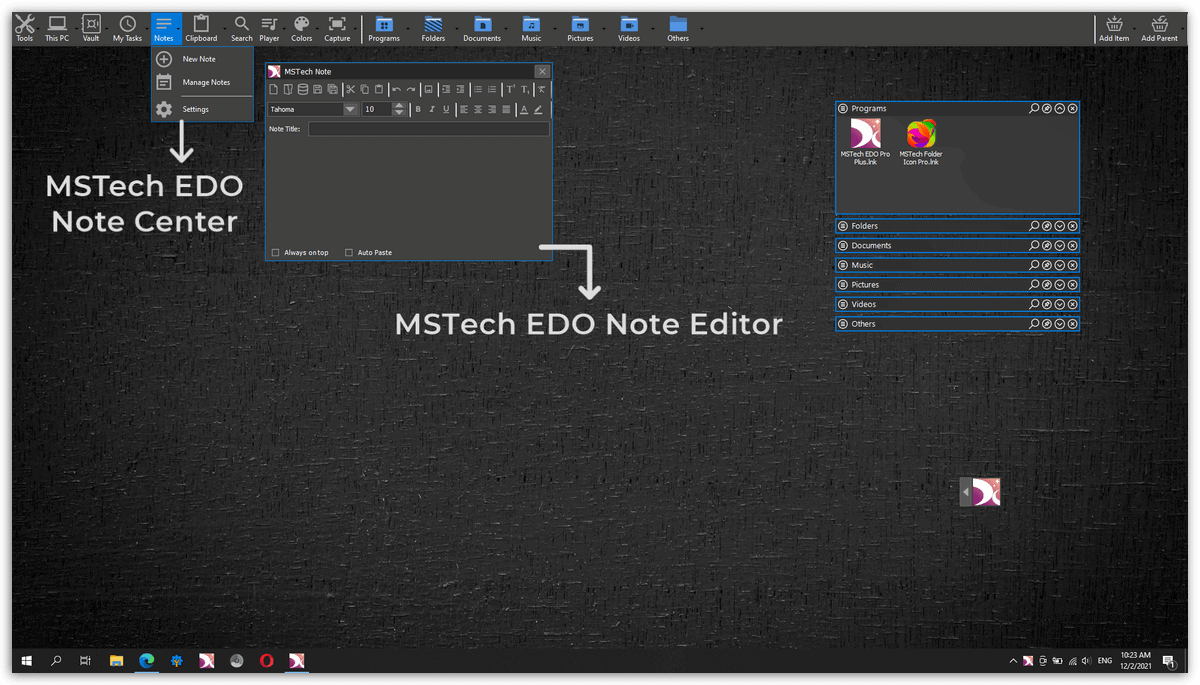
Task: Center-align the note text
Action: tap(478, 109)
